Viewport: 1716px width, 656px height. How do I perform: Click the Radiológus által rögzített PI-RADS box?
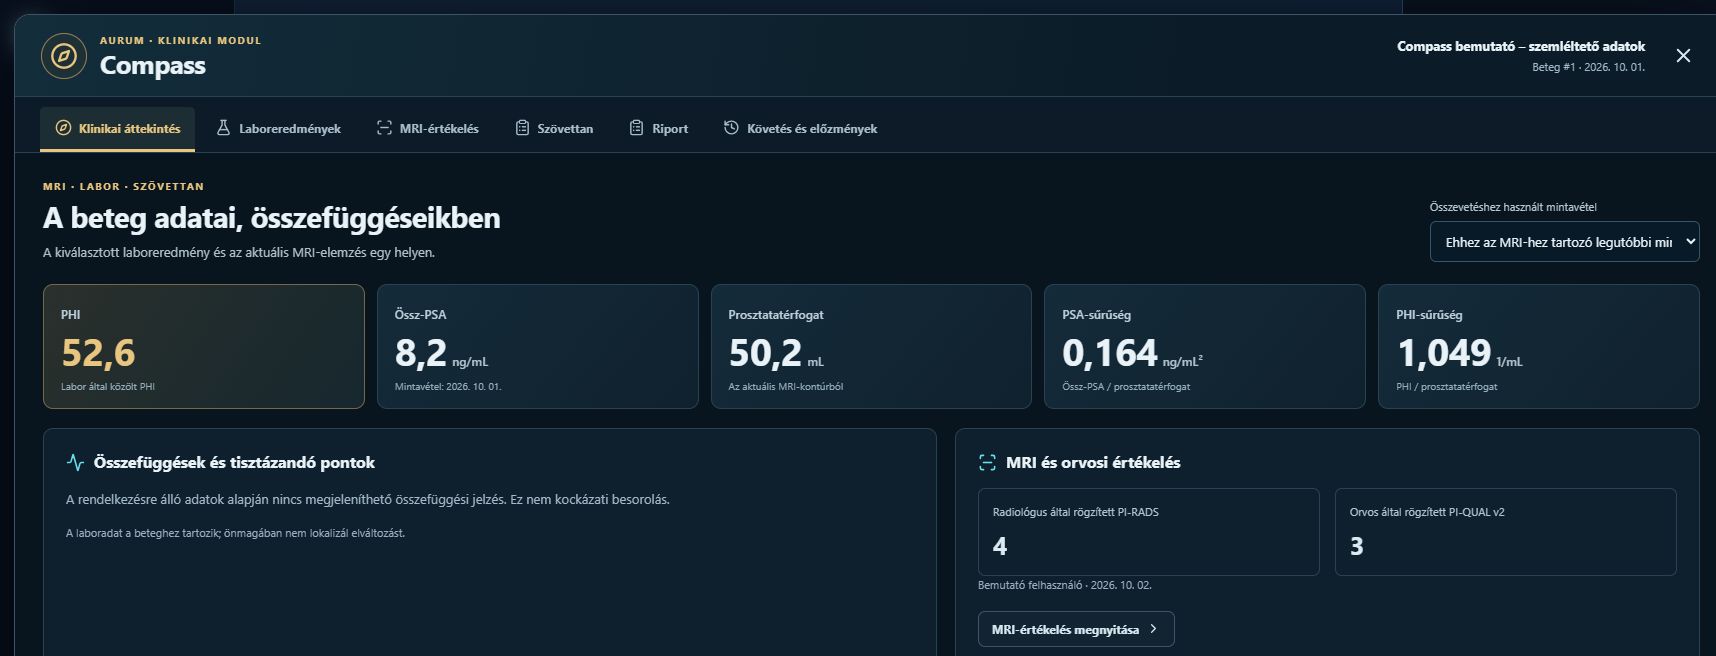coord(1149,532)
